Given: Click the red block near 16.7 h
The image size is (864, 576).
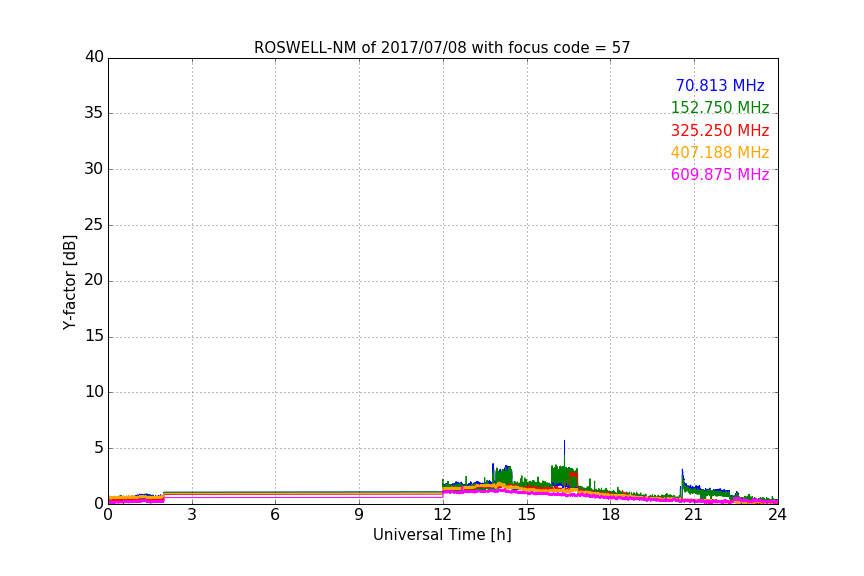Looking at the screenshot, I should point(574,476).
